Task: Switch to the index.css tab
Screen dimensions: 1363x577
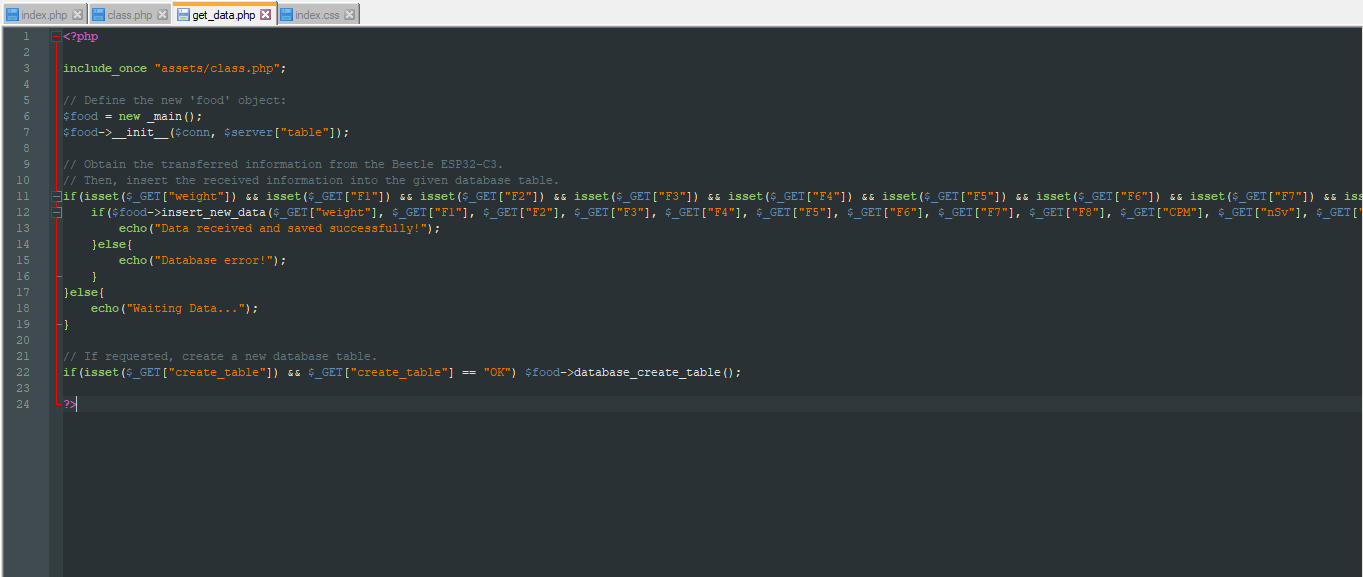Action: click(x=315, y=15)
